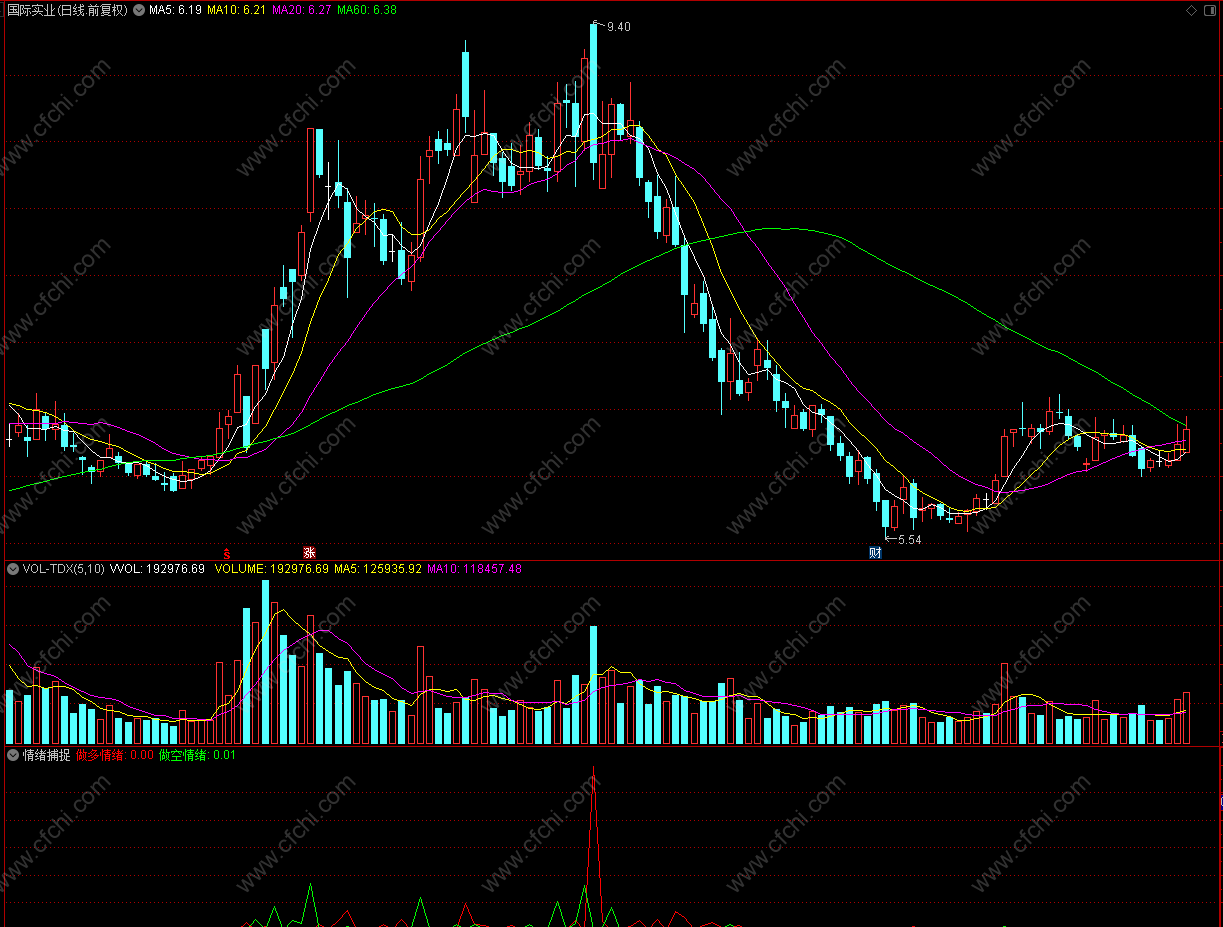
Task: Click the 5.54 low price annotation
Action: pos(908,540)
